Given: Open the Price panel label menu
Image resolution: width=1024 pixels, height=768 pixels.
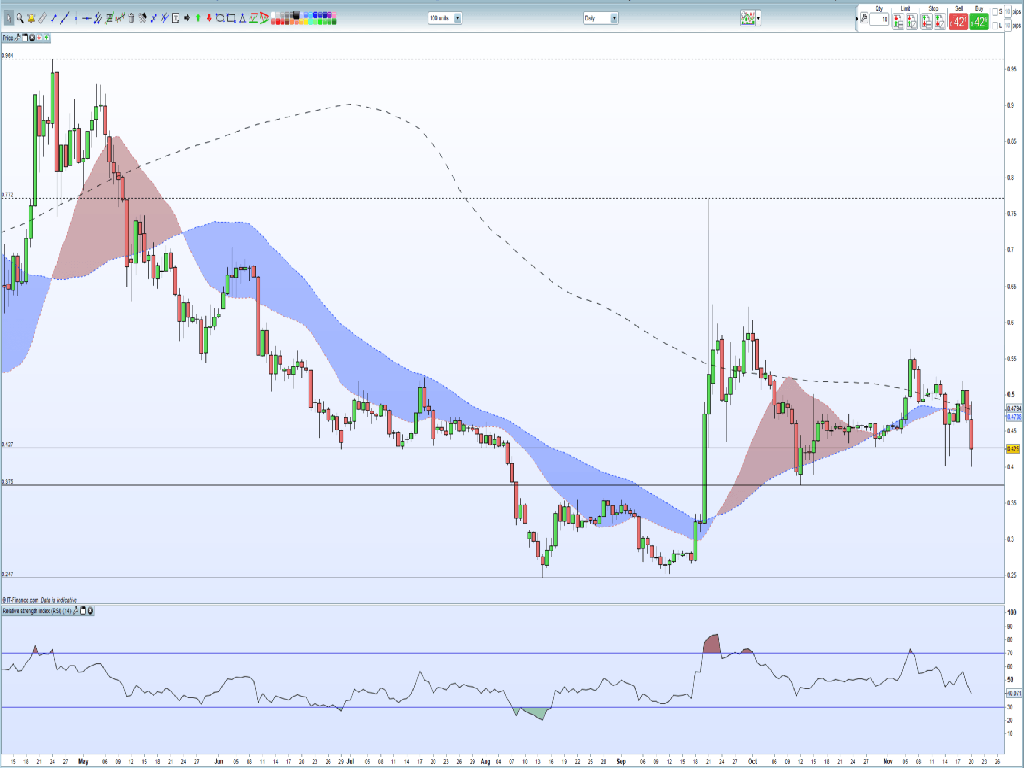Looking at the screenshot, I should pyautogui.click(x=9, y=37).
